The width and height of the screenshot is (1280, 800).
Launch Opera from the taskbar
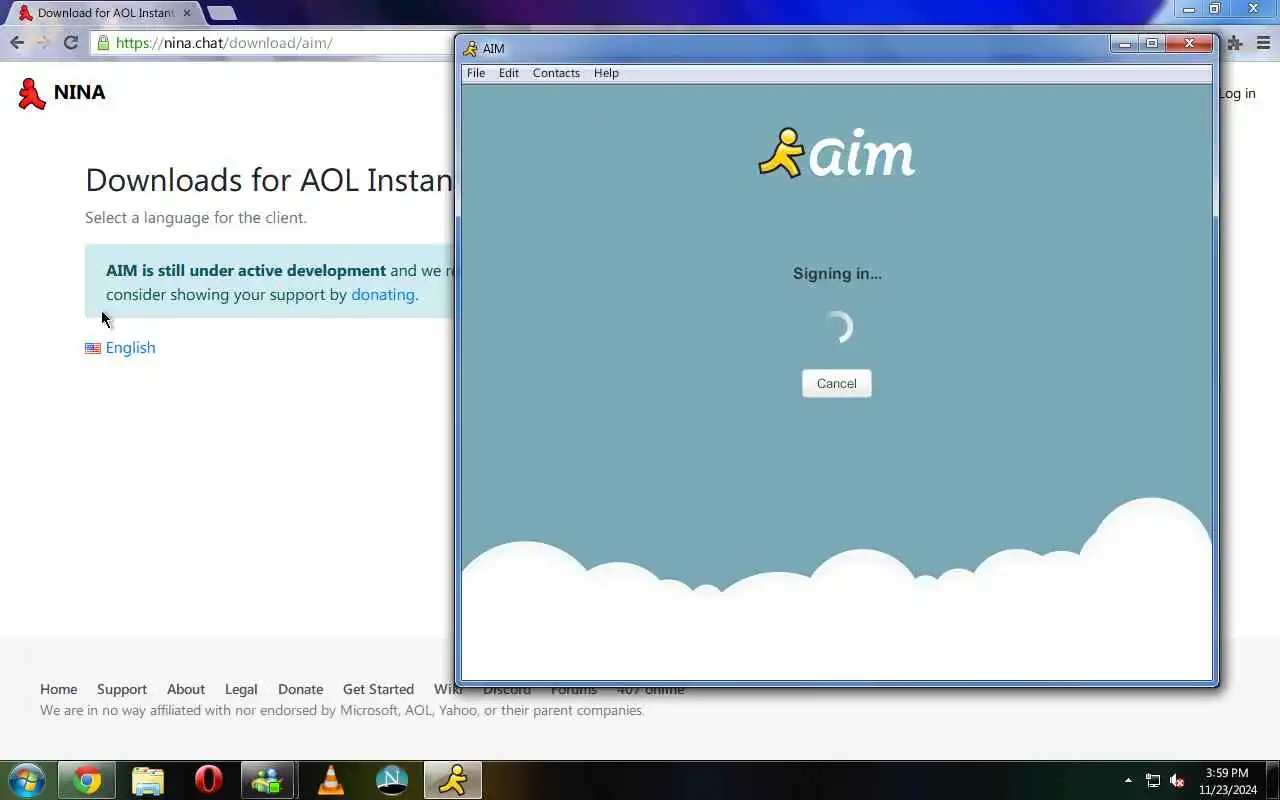[208, 780]
